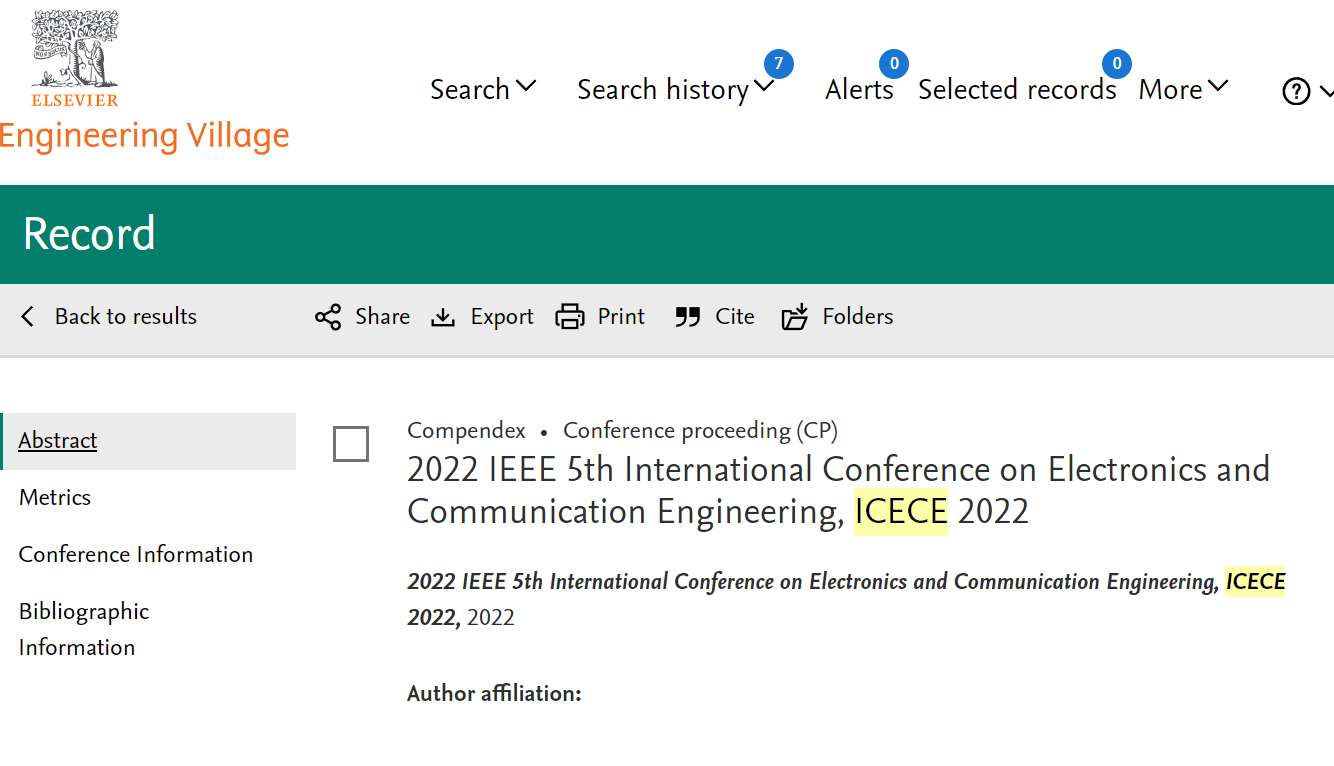Click the Cite button label
Image resolution: width=1334 pixels, height=766 pixels.
click(735, 317)
